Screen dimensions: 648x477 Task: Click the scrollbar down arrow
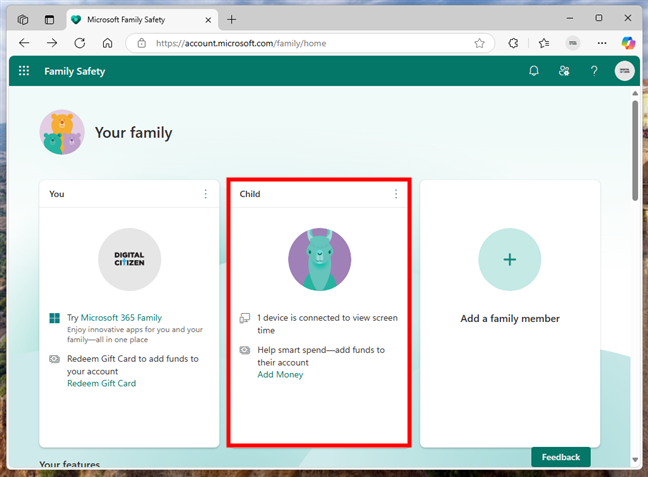point(635,460)
